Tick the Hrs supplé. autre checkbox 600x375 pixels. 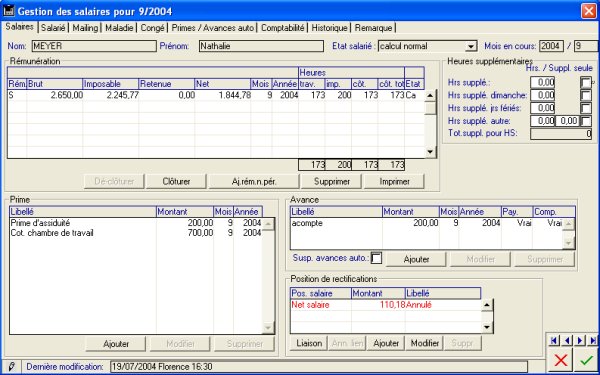tap(586, 121)
